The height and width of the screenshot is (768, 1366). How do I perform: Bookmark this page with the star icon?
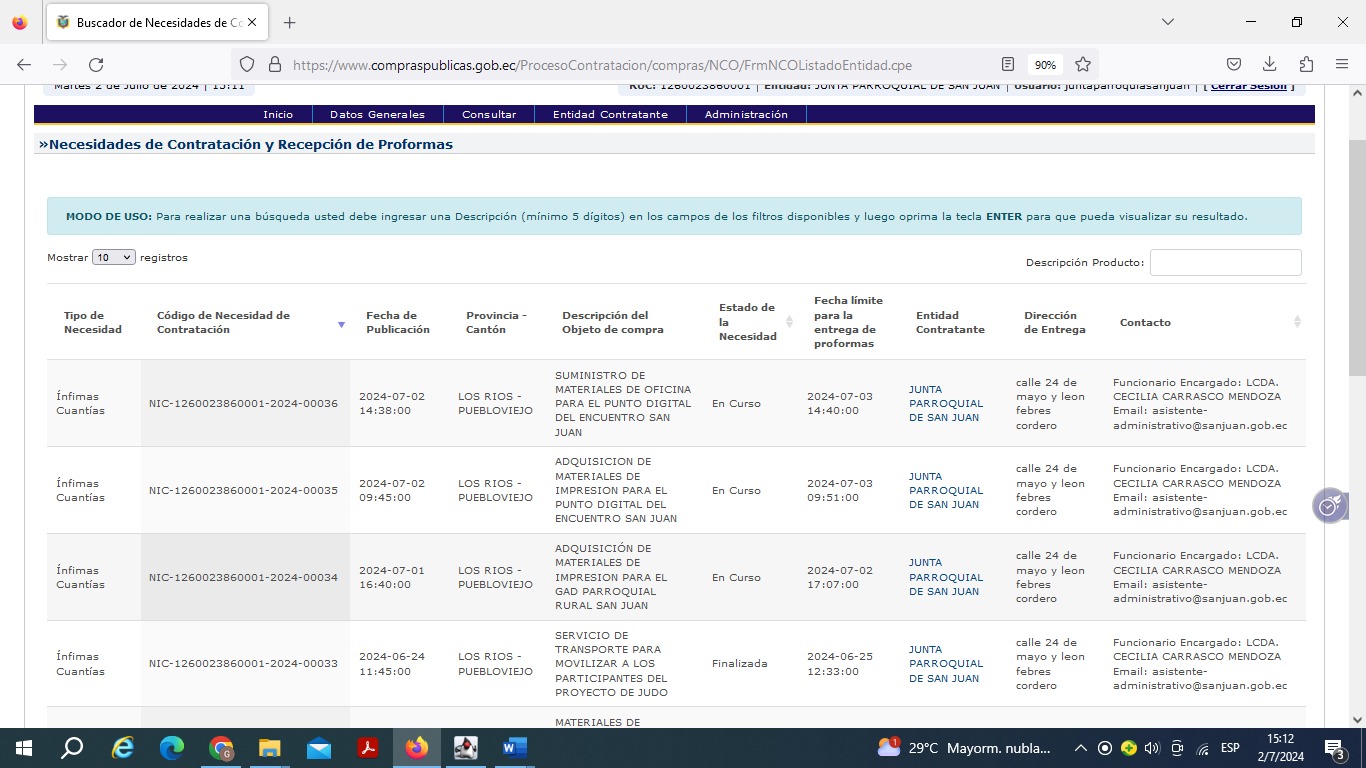tap(1083, 65)
